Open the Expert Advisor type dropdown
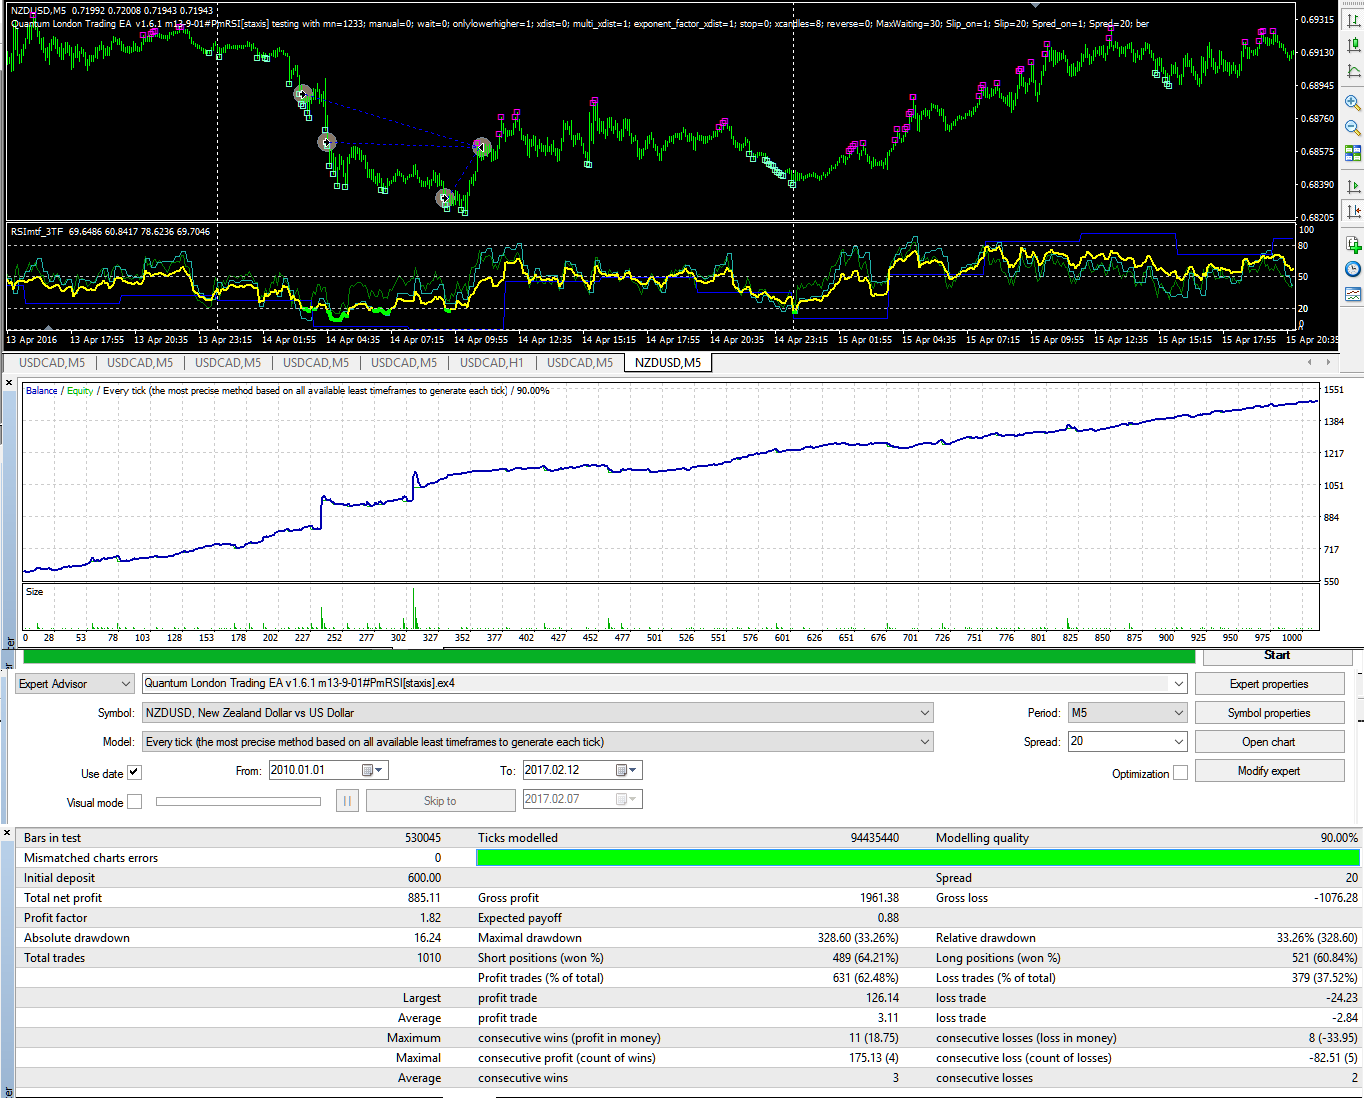This screenshot has height=1106, width=1364. pos(75,684)
